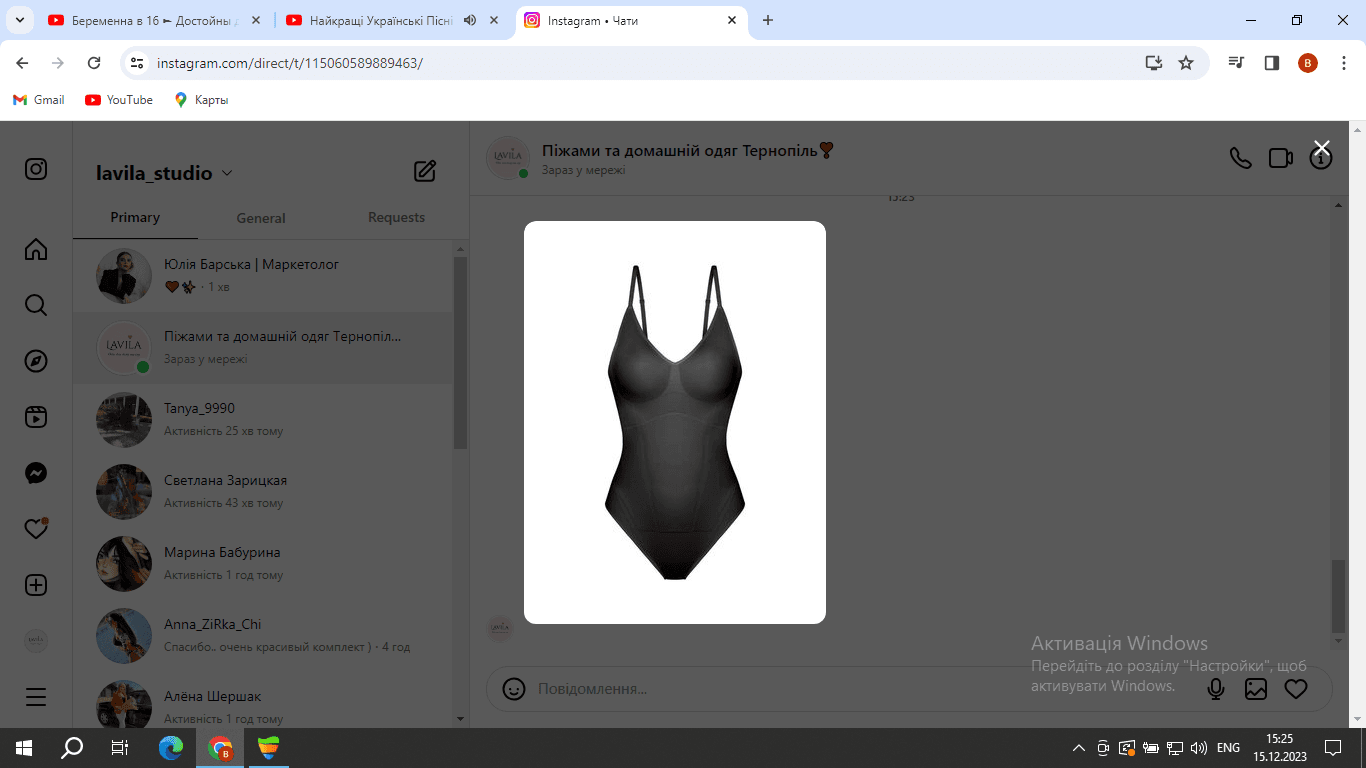Create a new post with plus icon
Viewport: 1366px width, 768px height.
pos(36,585)
